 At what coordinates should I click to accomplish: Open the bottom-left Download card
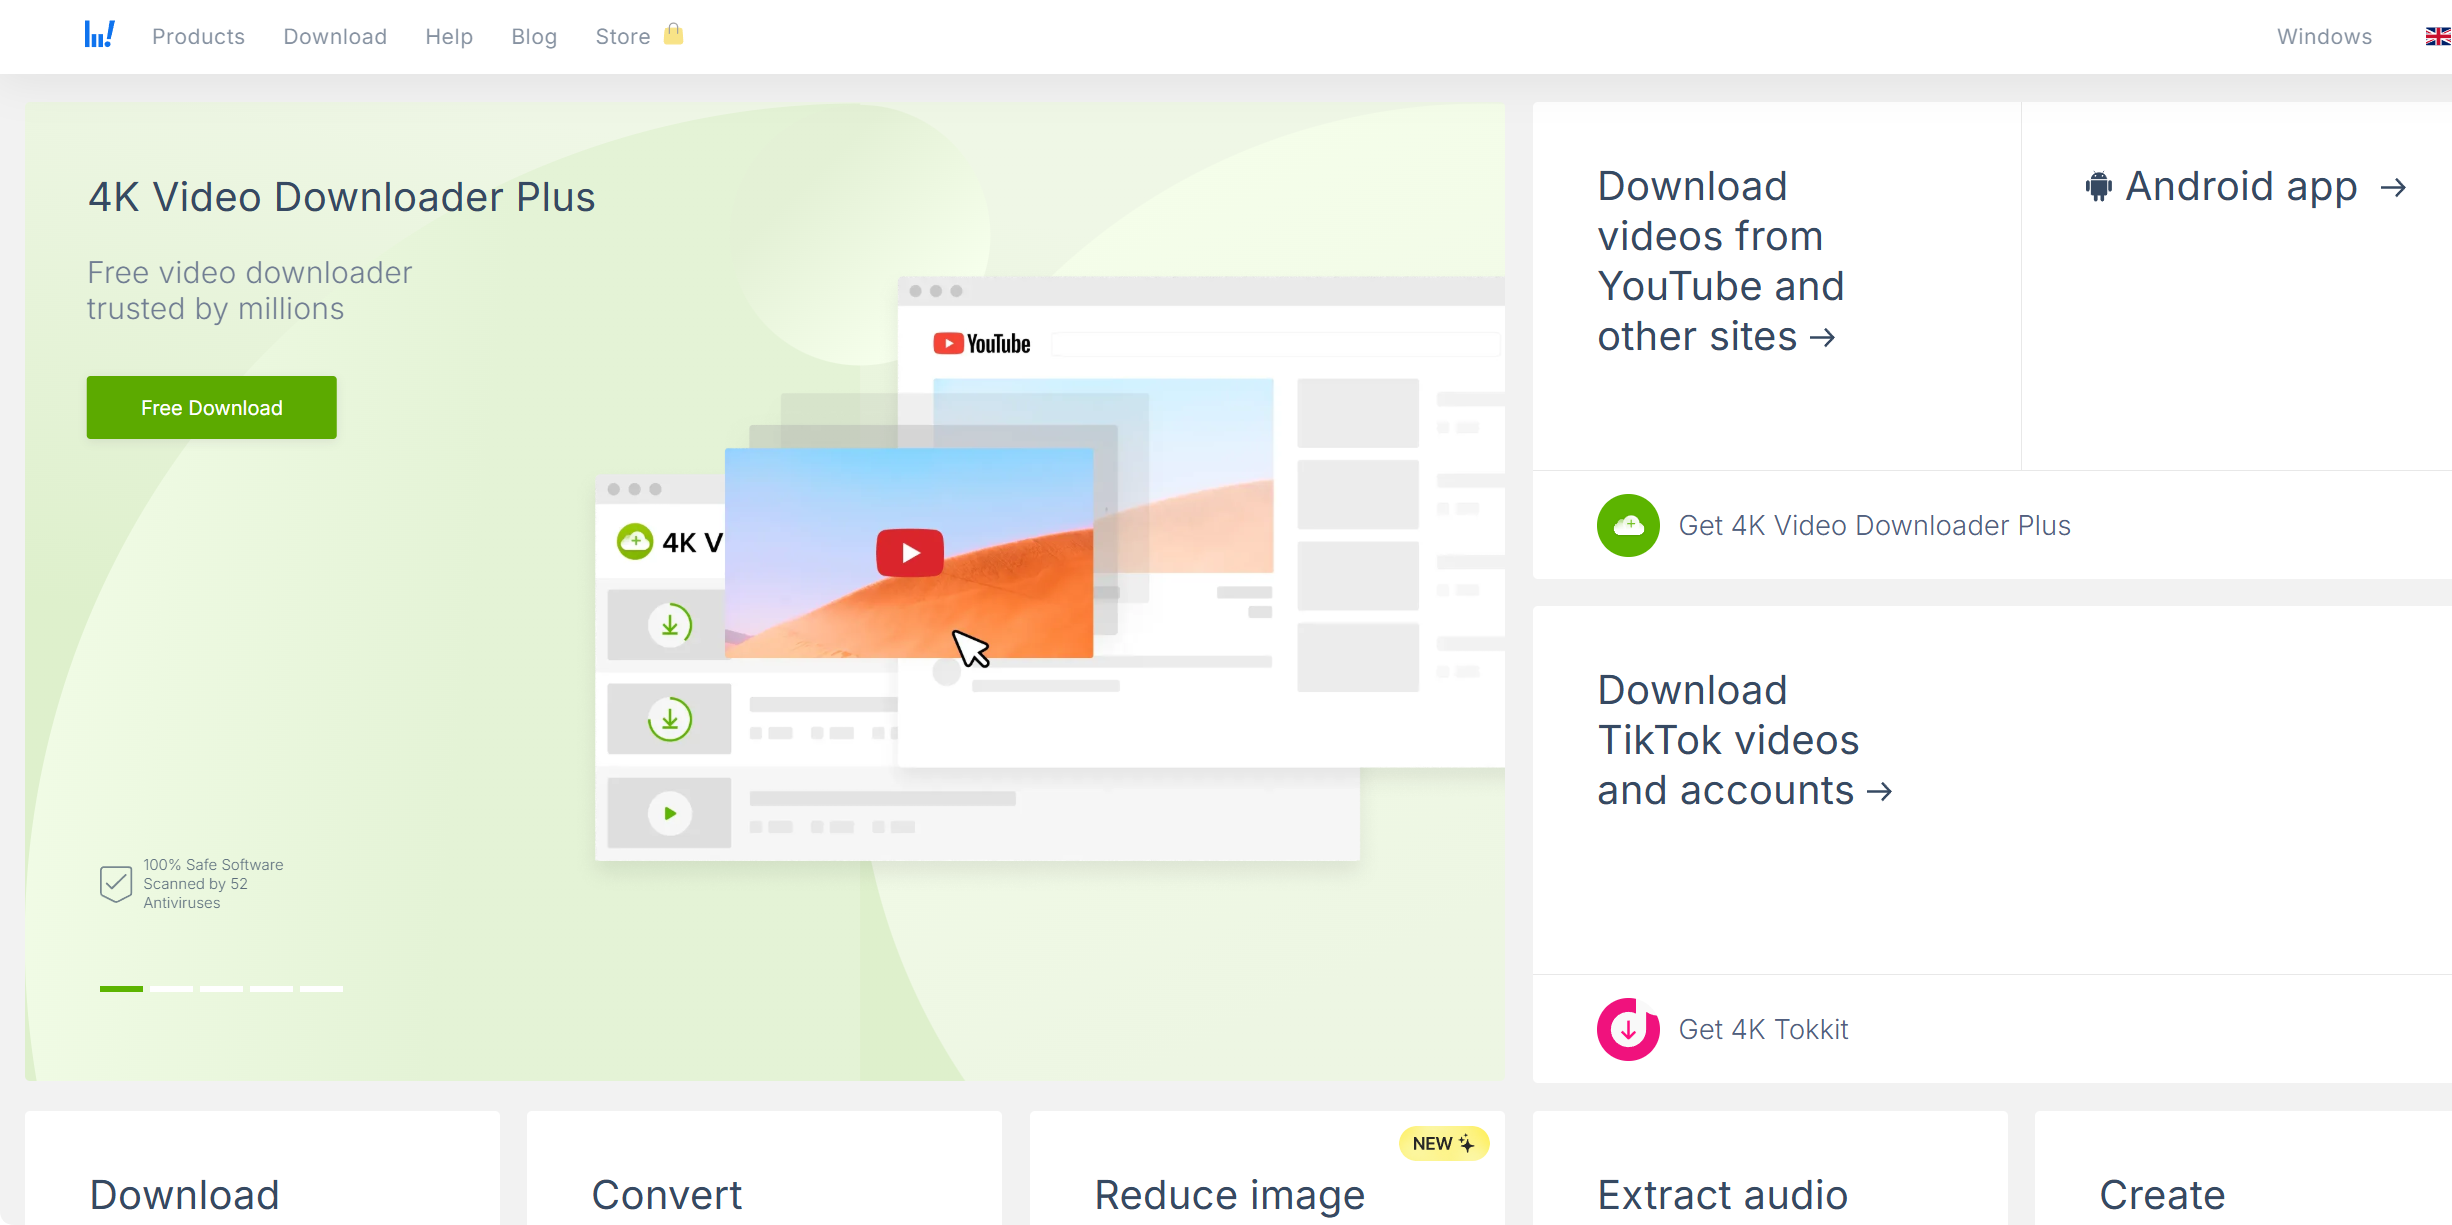pyautogui.click(x=262, y=1168)
